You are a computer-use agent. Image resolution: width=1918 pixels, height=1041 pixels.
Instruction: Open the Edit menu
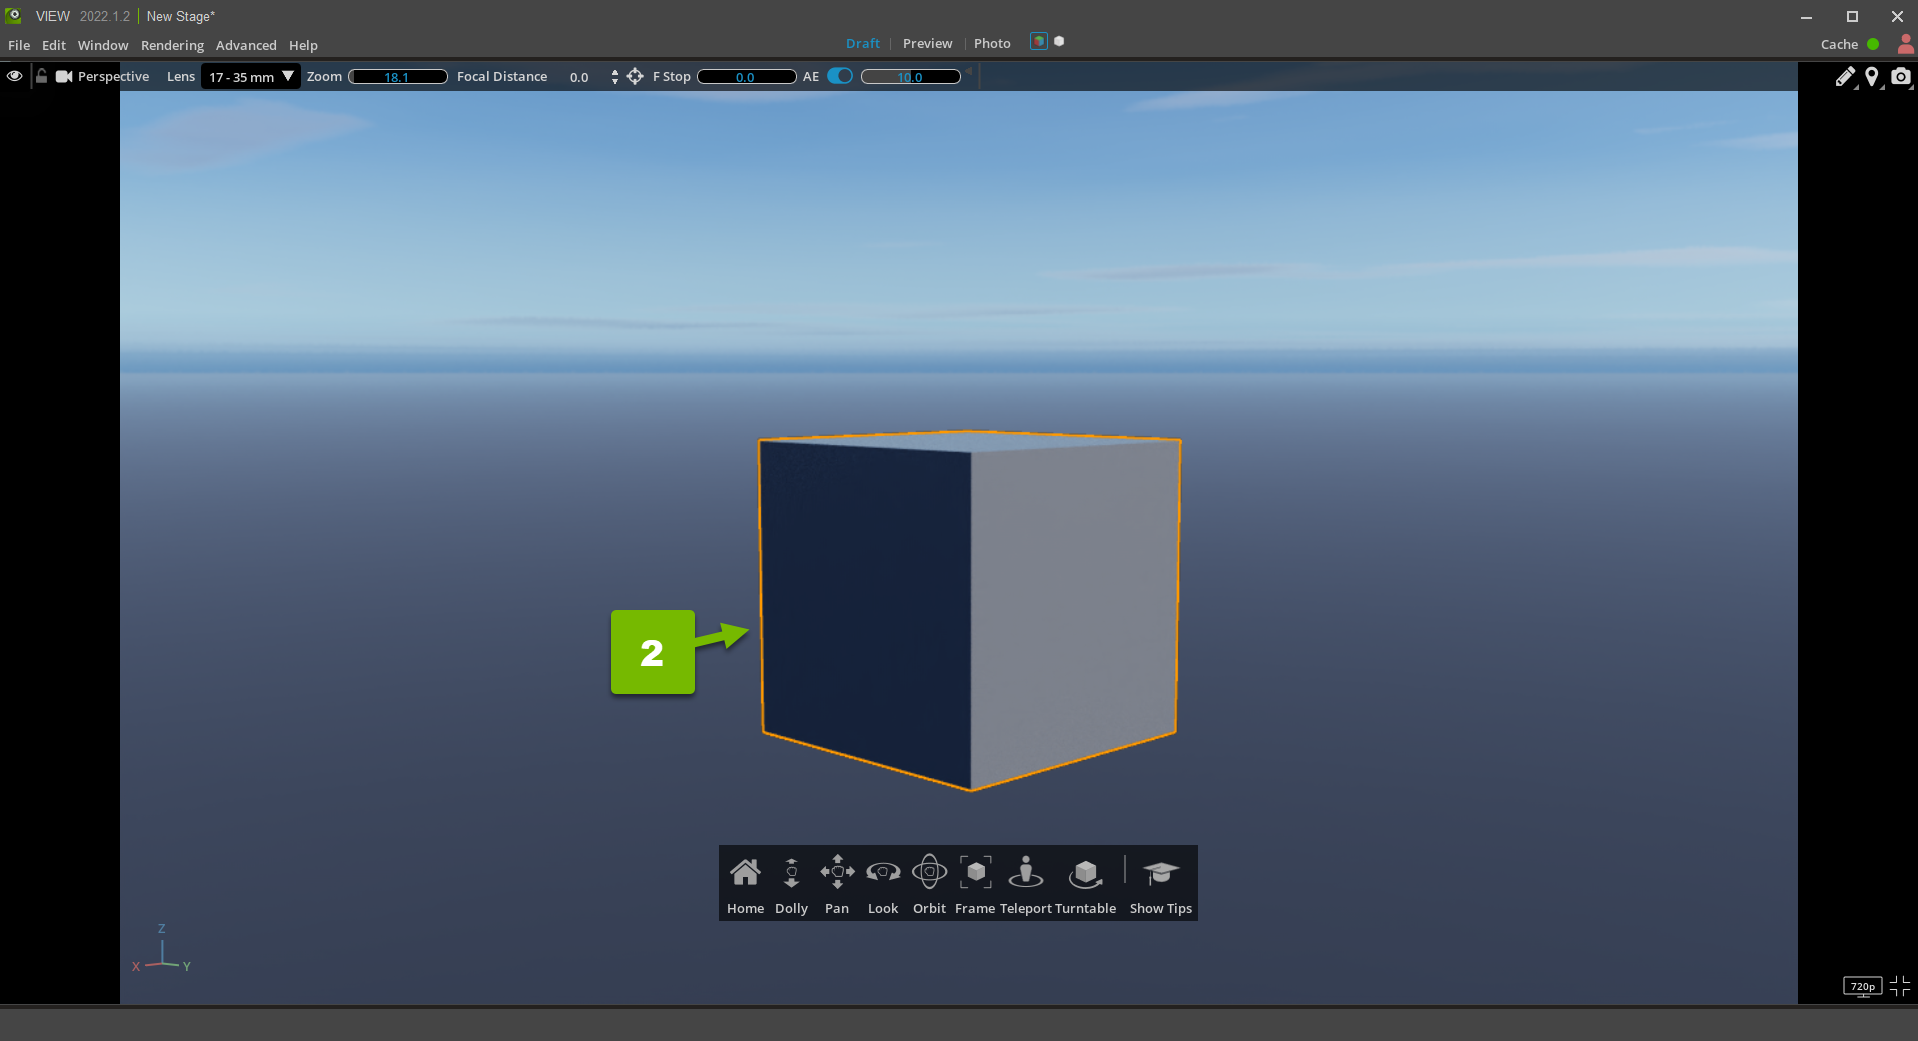(54, 45)
